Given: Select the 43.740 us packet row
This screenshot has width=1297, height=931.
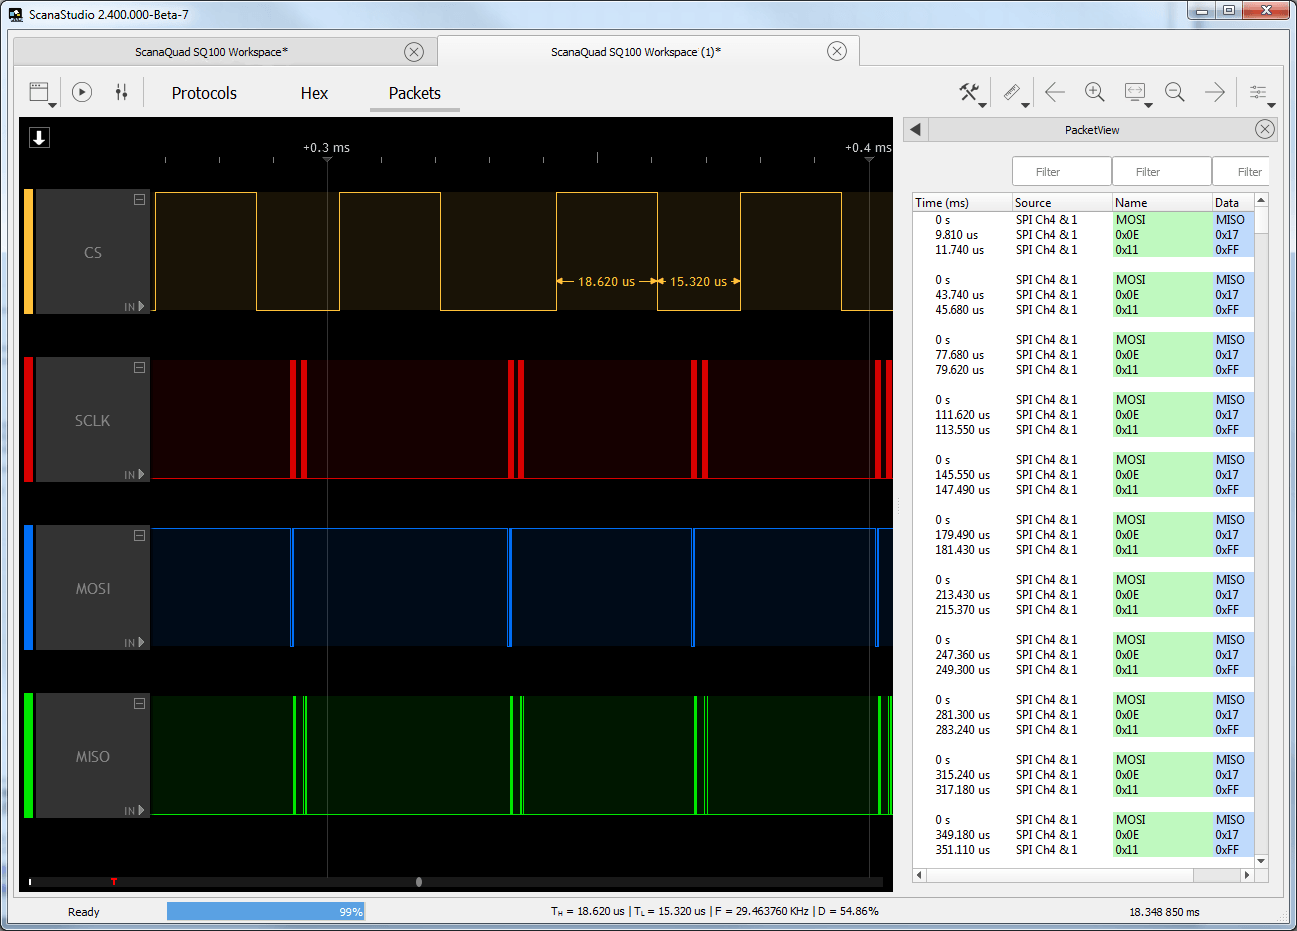Looking at the screenshot, I should (1083, 295).
